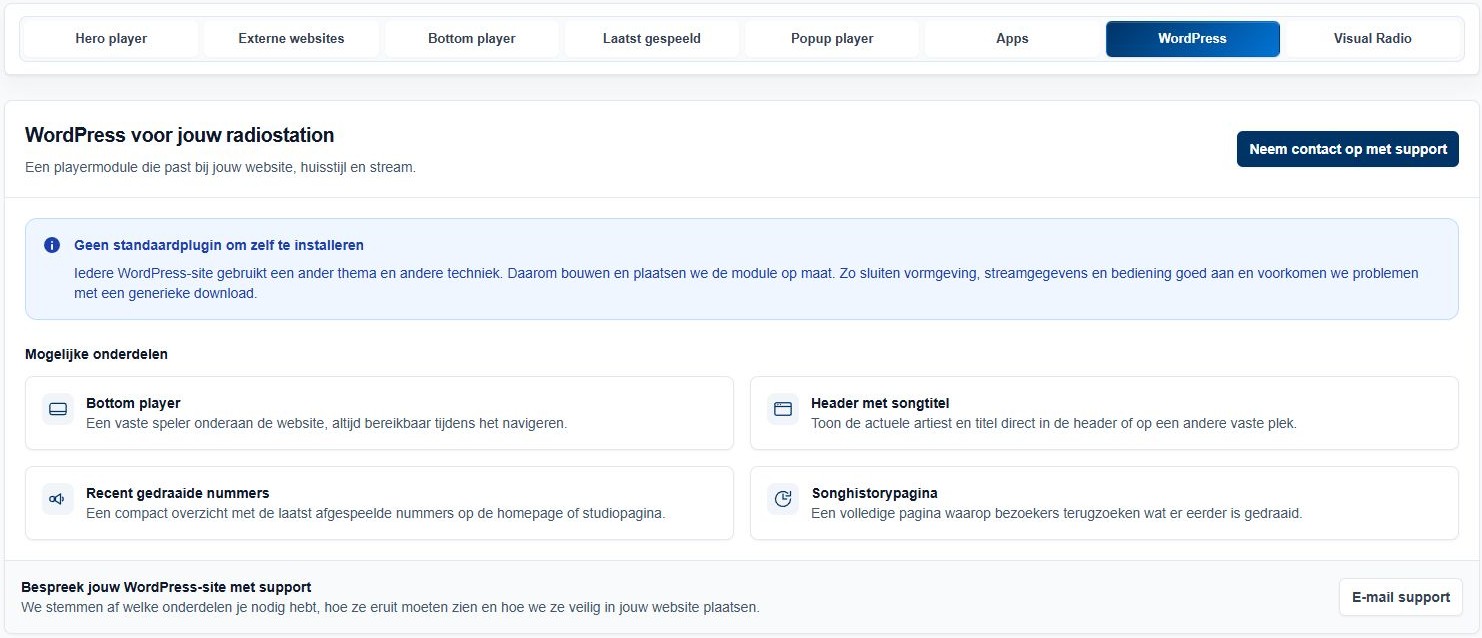This screenshot has width=1482, height=638.
Task: Click description 'Een vaste speler onderaan de website'
Action: pyautogui.click(x=326, y=423)
